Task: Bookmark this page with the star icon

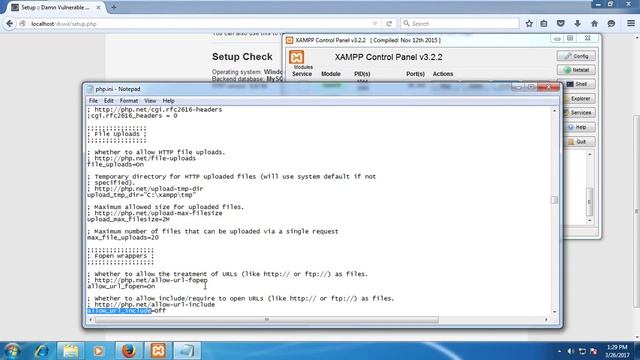Action: coord(529,24)
